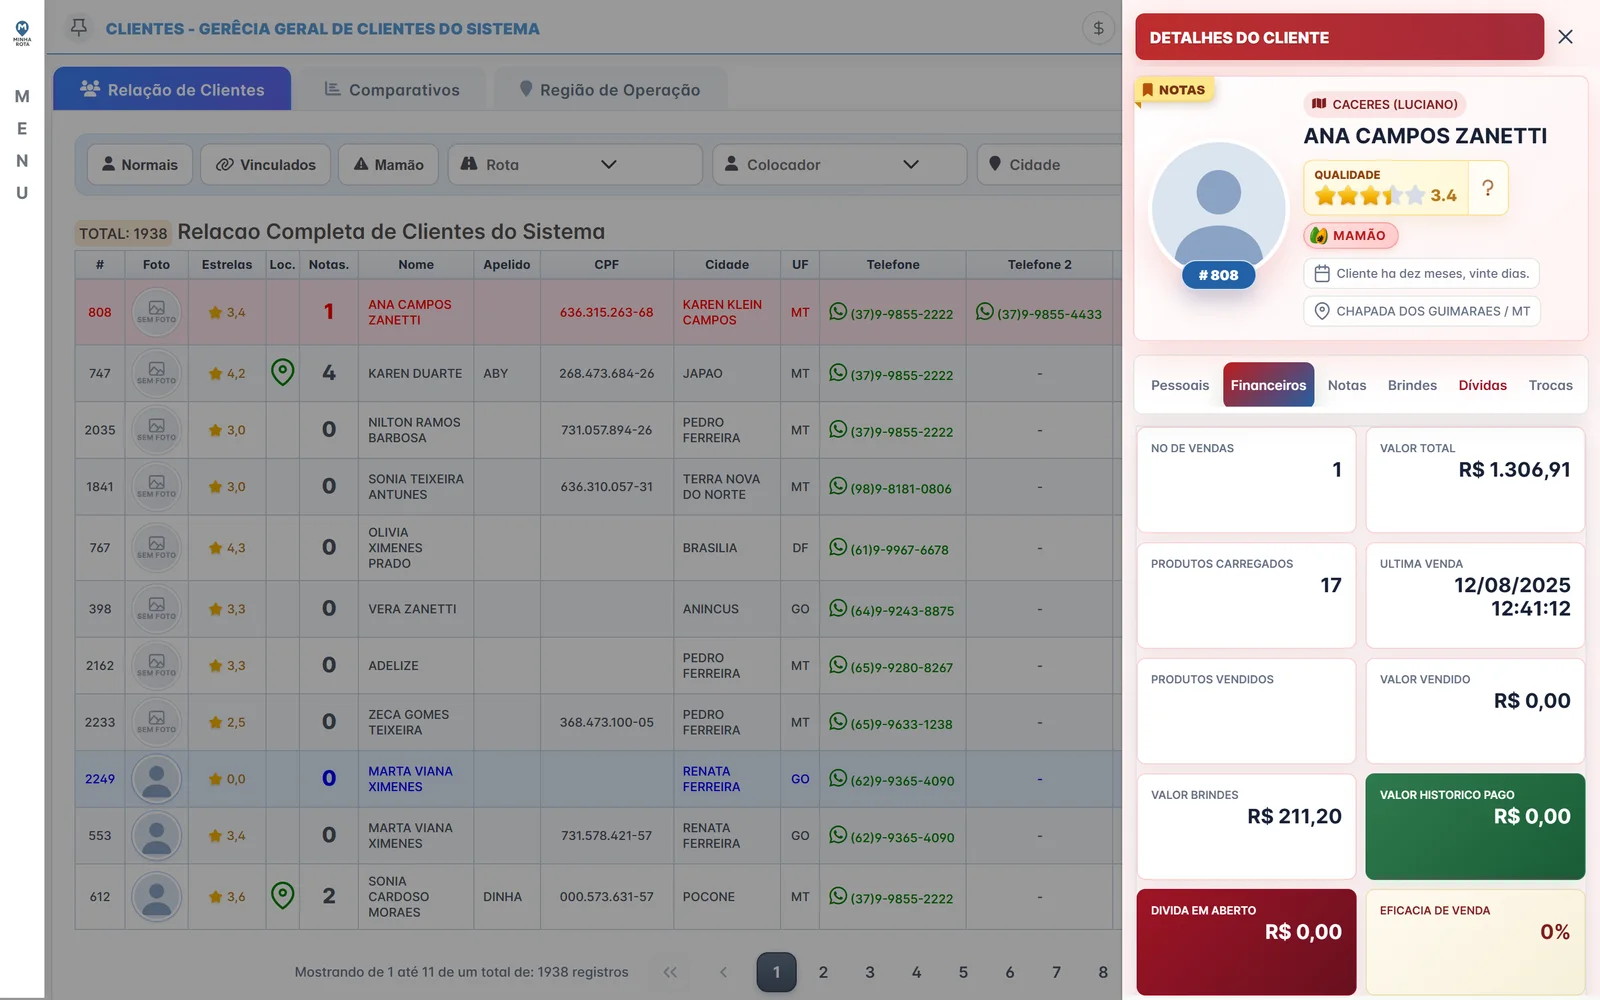Click the WhatsApp icon next to (37)9-9855-4433
Viewport: 1600px width, 1000px height.
coord(985,312)
